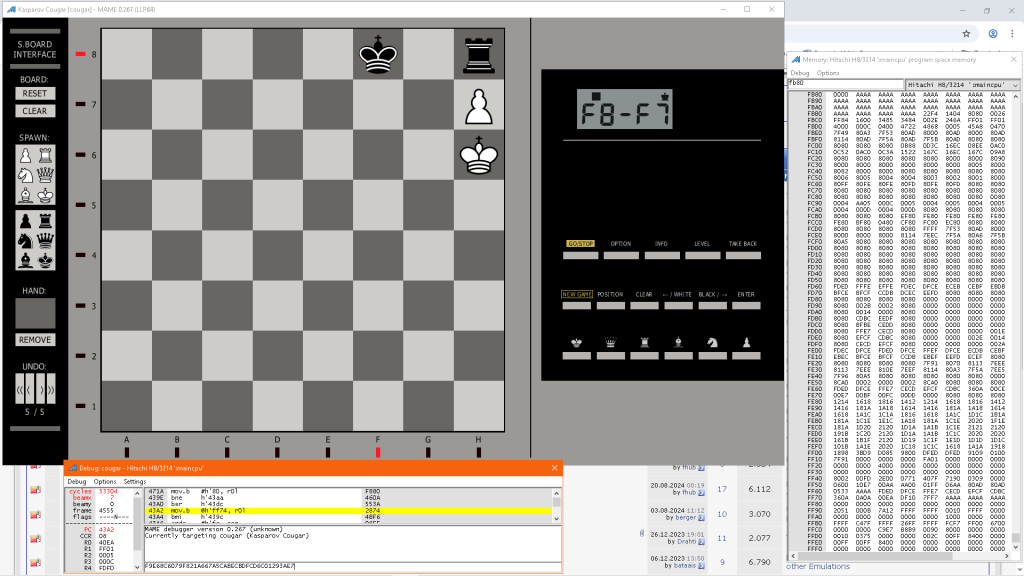Screen dimensions: 1024x576
Task: Remove the piece held in hand
Action: pyautogui.click(x=35, y=340)
